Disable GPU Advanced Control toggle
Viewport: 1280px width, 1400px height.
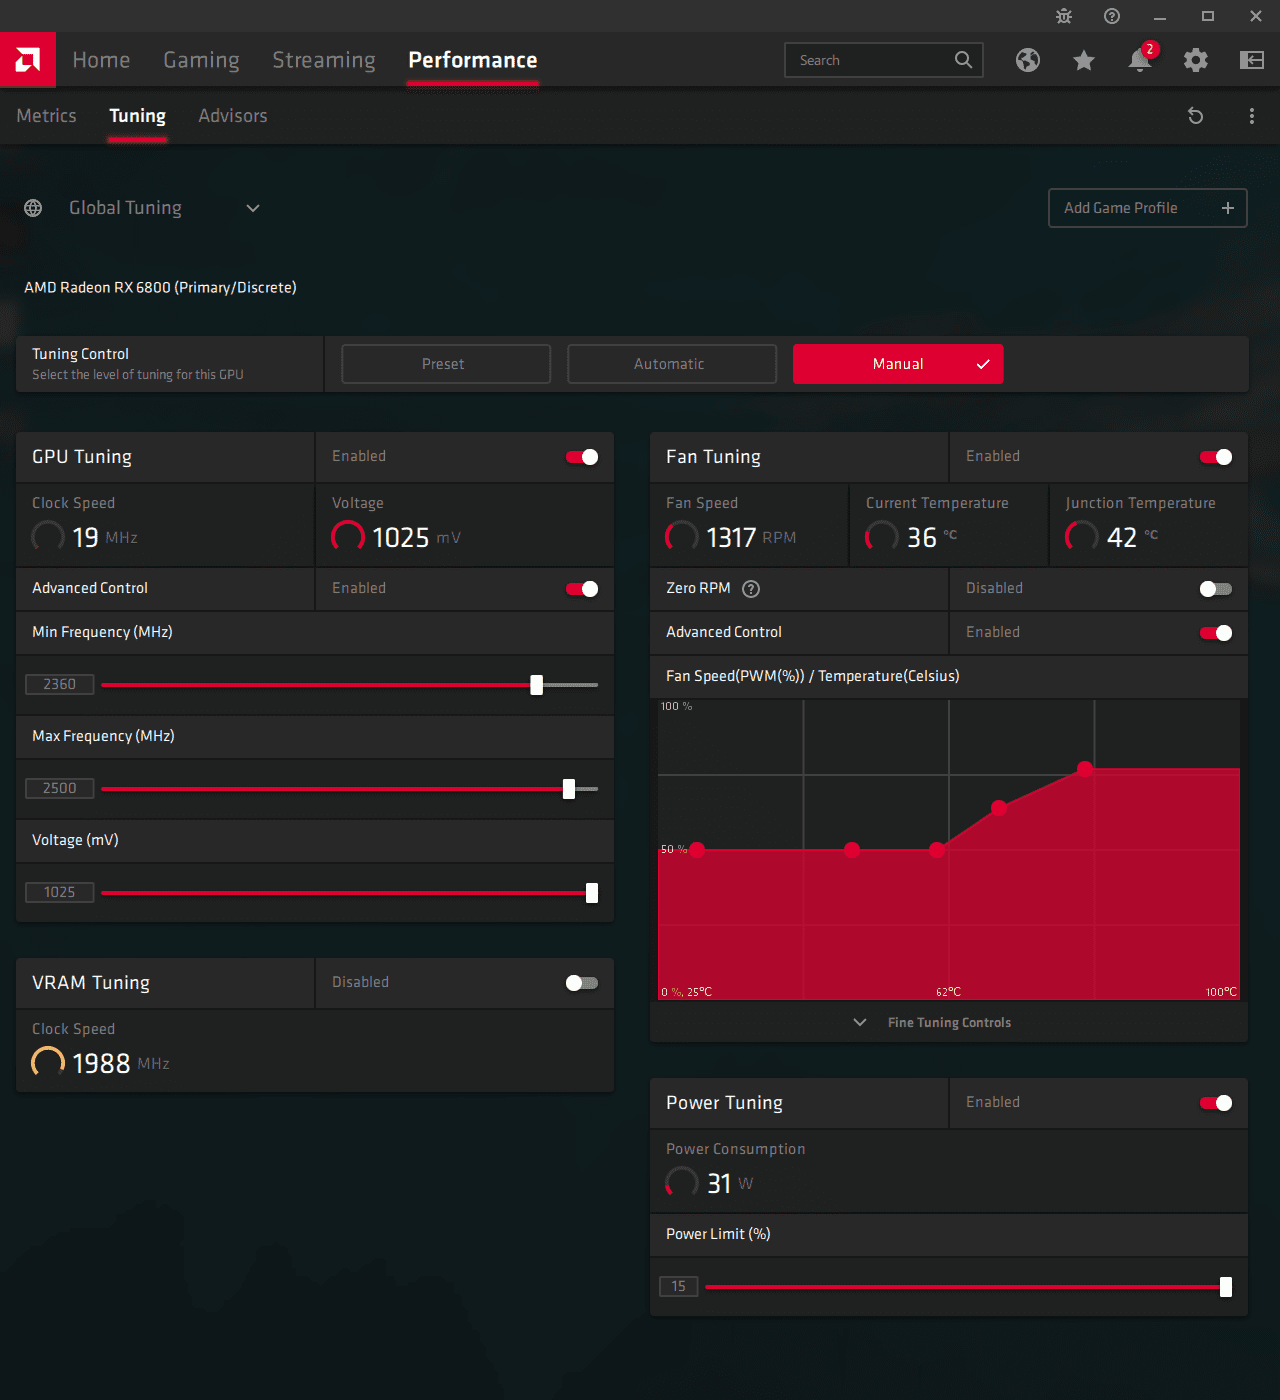click(582, 589)
